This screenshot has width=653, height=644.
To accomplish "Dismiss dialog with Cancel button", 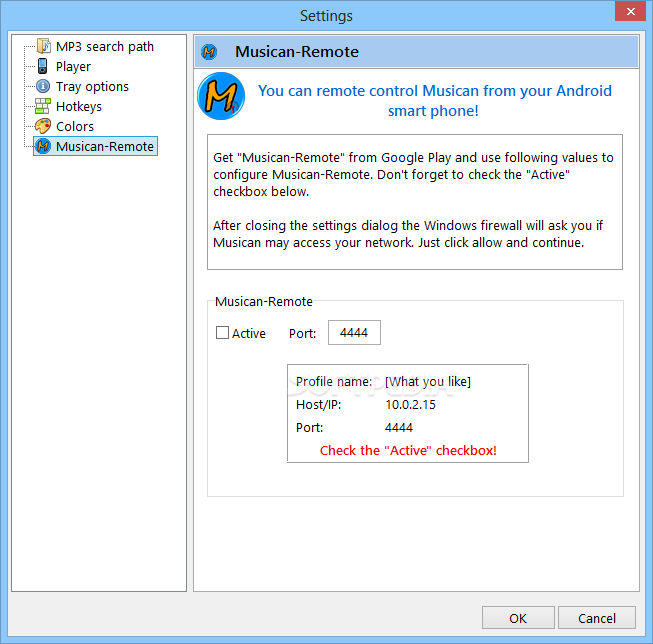I will click(597, 618).
